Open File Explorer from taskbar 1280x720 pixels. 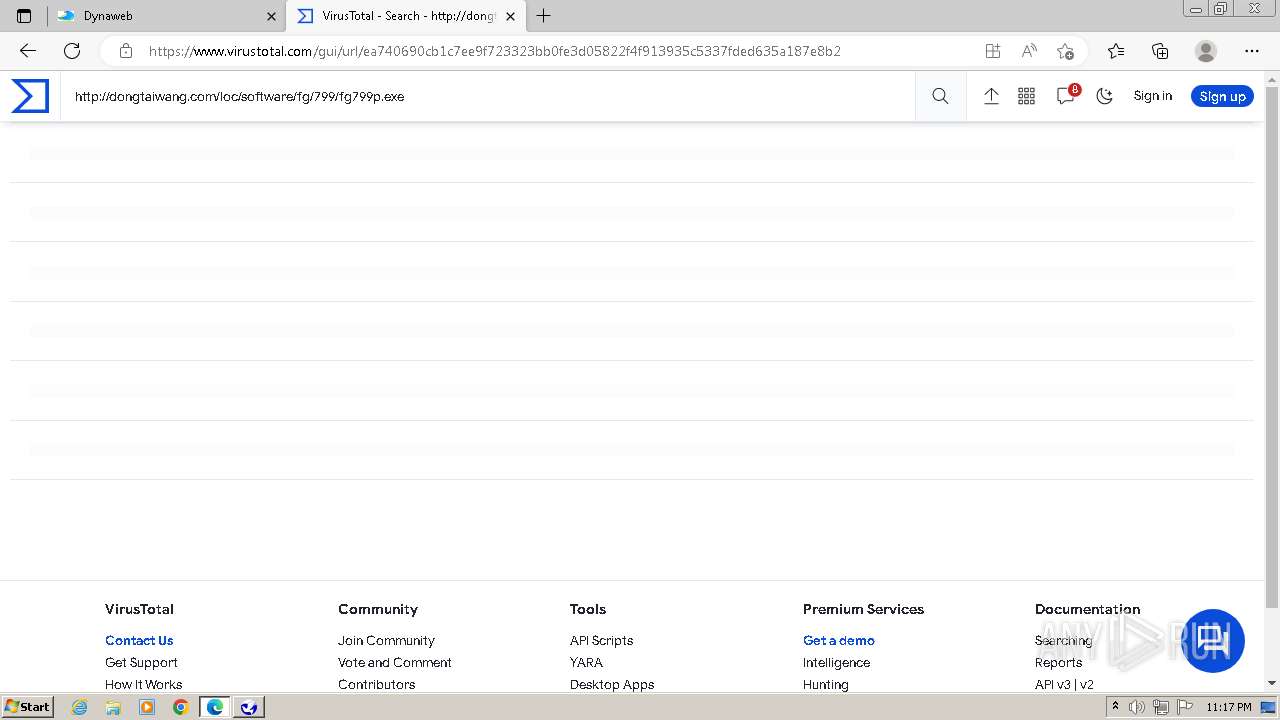coord(113,707)
